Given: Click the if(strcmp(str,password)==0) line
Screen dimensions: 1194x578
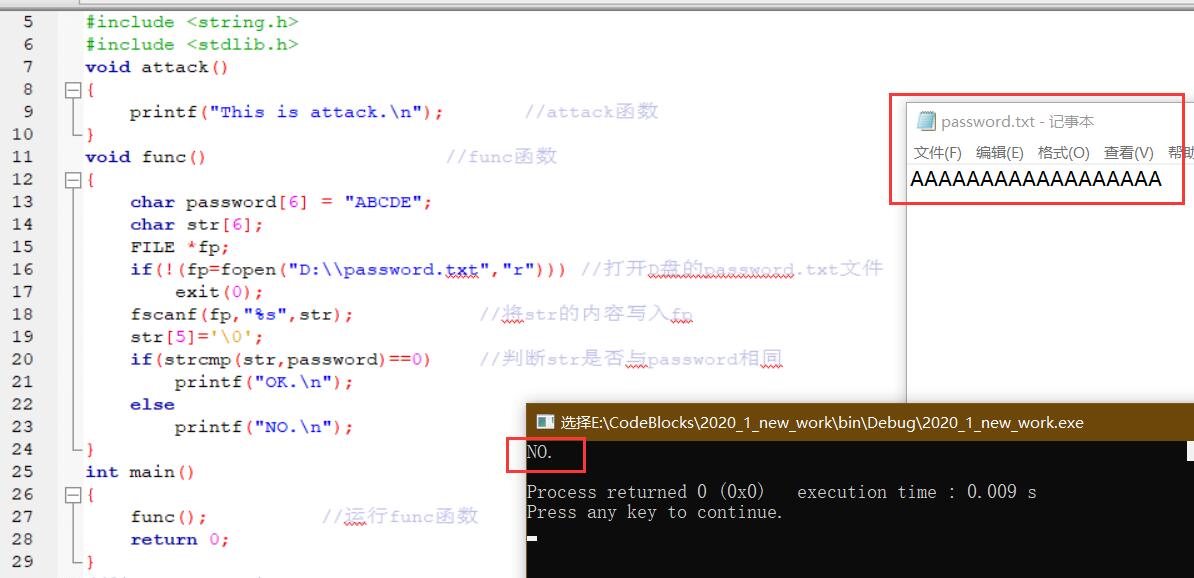Looking at the screenshot, I should click(280, 359).
